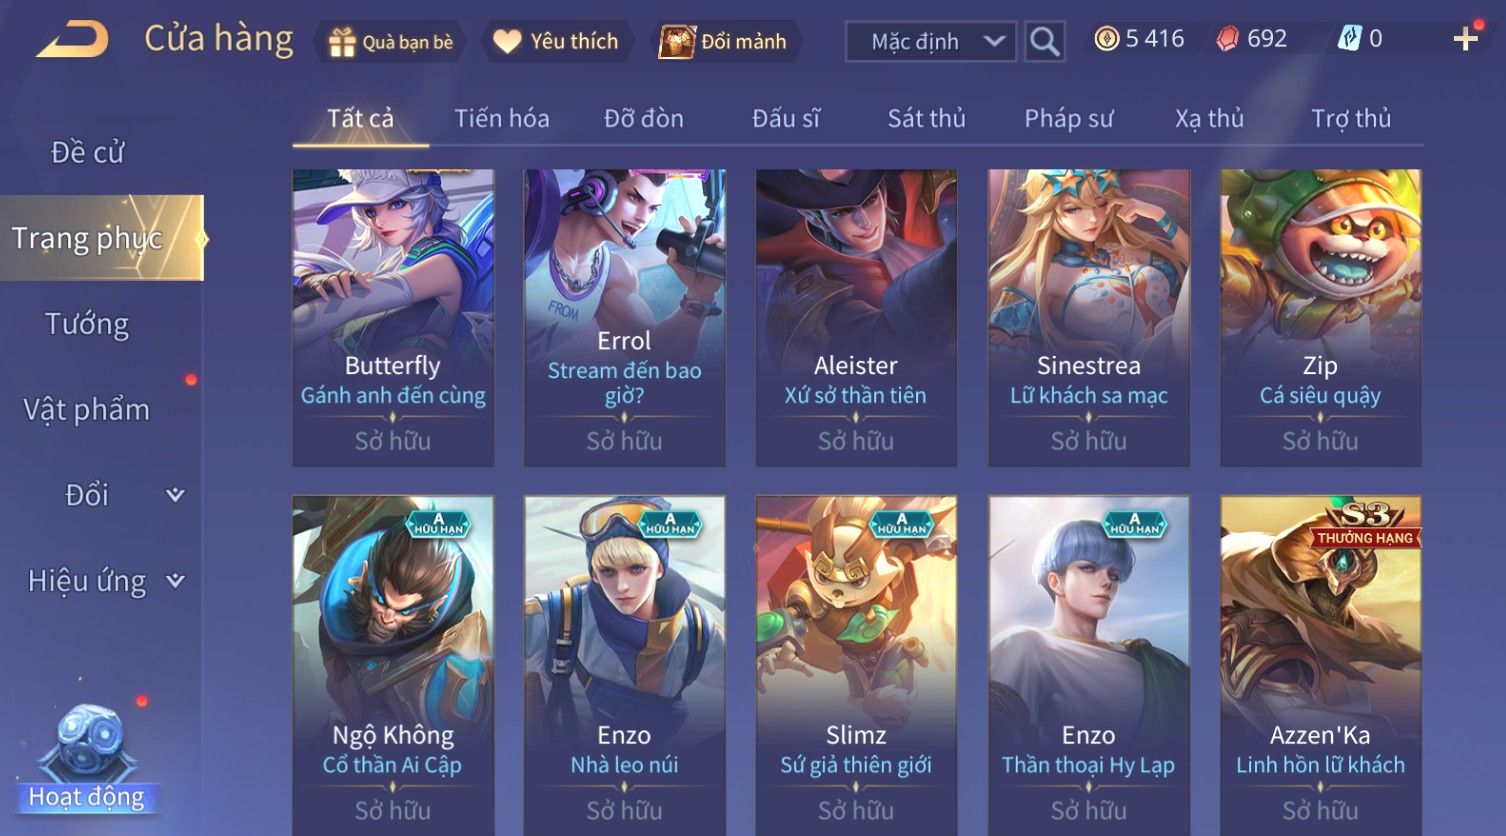Open Yêu thích favorites heart
This screenshot has width=1506, height=836.
(557, 42)
